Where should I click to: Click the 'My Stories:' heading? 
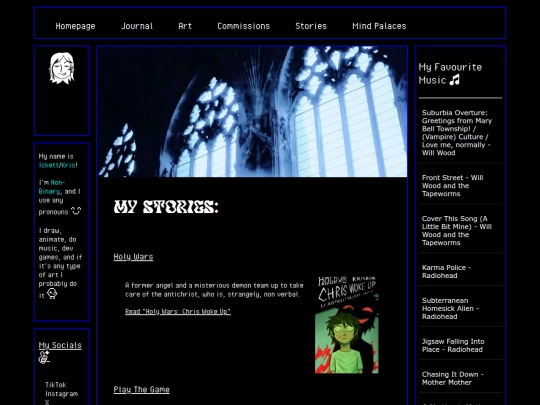[x=166, y=207]
